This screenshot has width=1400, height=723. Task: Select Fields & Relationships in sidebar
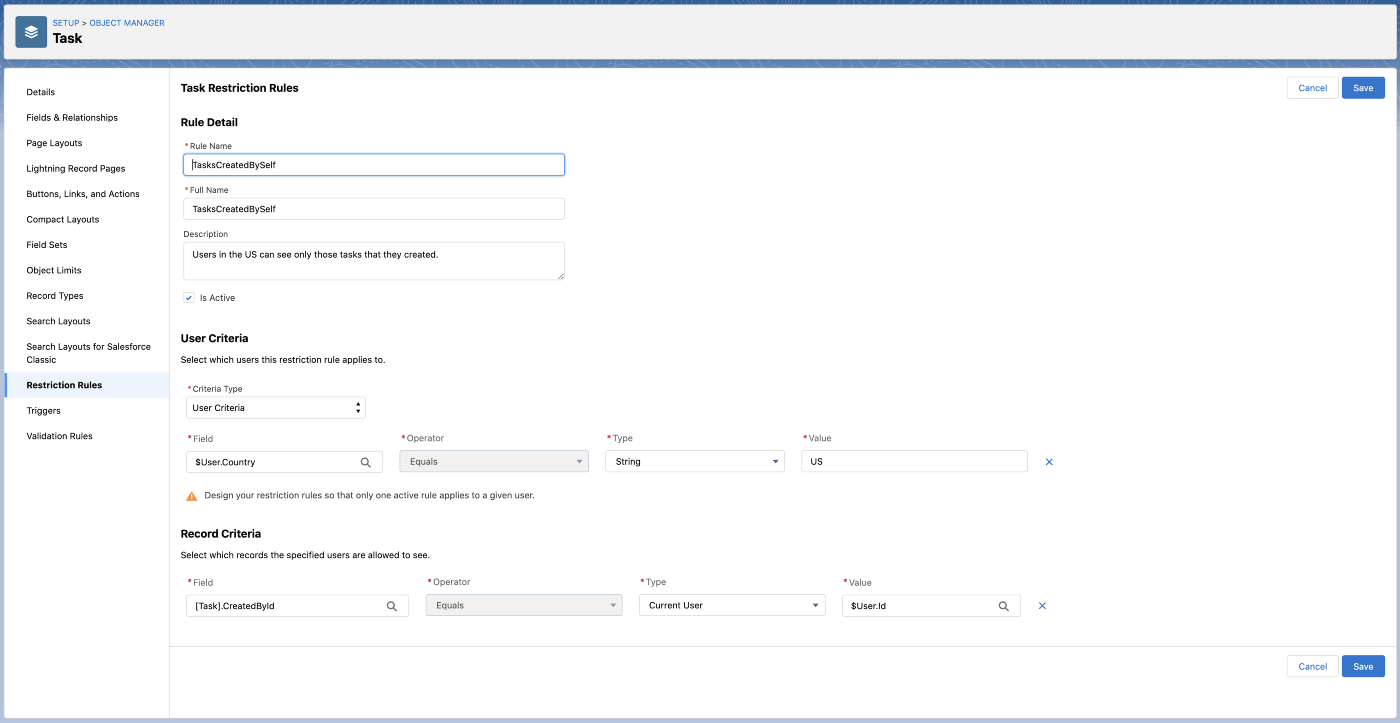(73, 117)
